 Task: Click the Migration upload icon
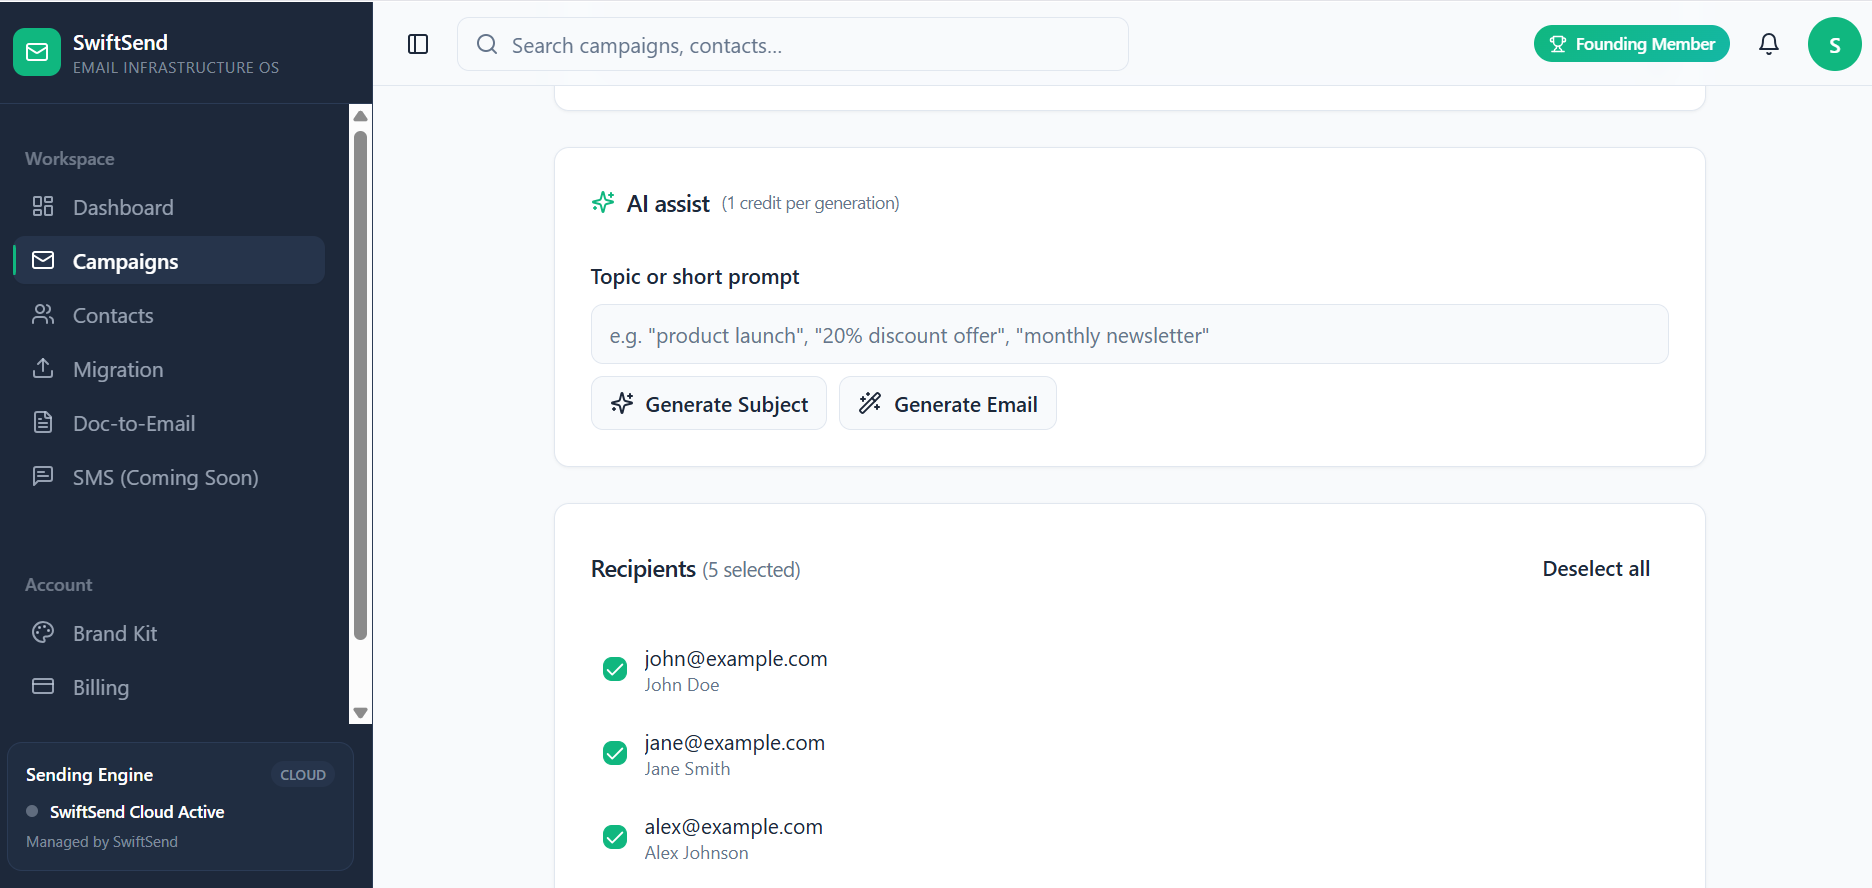(x=43, y=368)
